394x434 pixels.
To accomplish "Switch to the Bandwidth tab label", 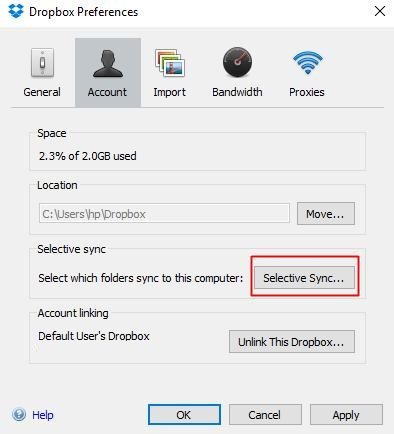I will point(237,92).
